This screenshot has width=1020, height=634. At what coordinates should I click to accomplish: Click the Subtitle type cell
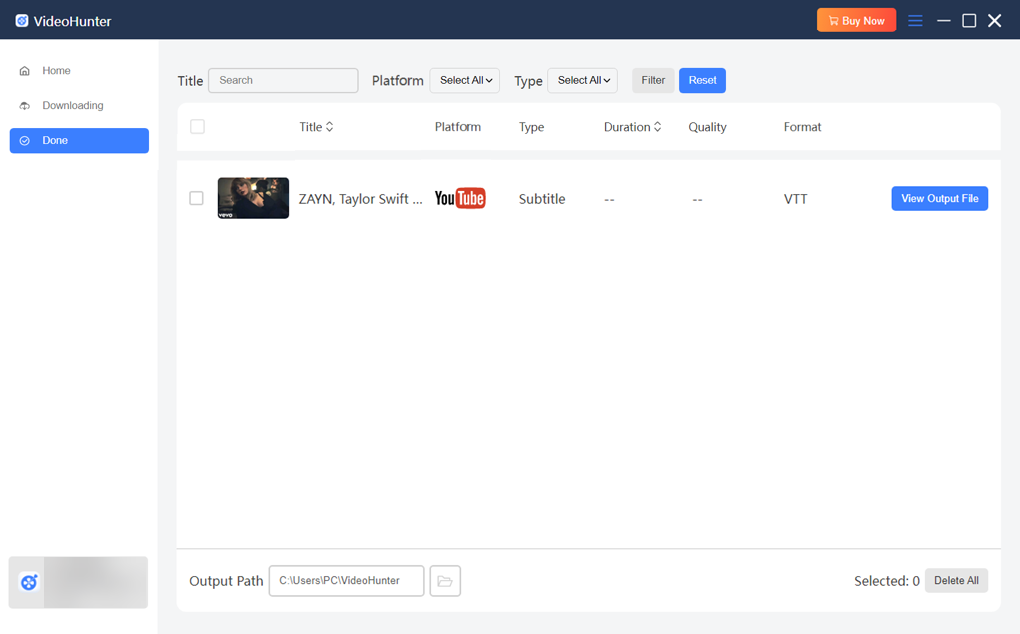tap(542, 199)
